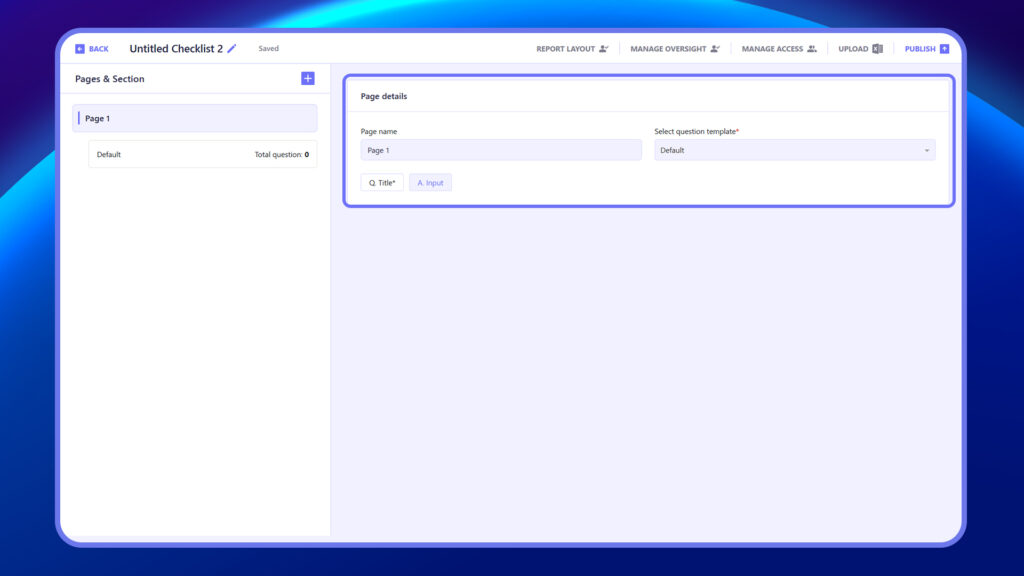Click the Untitled Checklist 2 title
The image size is (1024, 576).
click(x=176, y=48)
